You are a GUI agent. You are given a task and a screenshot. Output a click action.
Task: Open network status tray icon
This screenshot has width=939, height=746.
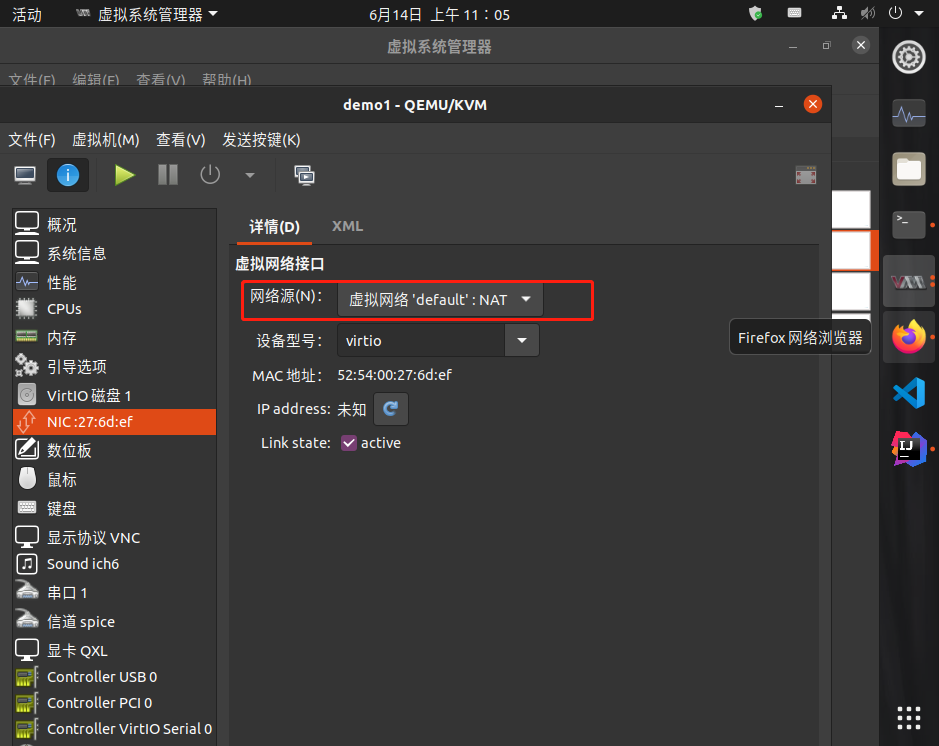click(x=839, y=13)
